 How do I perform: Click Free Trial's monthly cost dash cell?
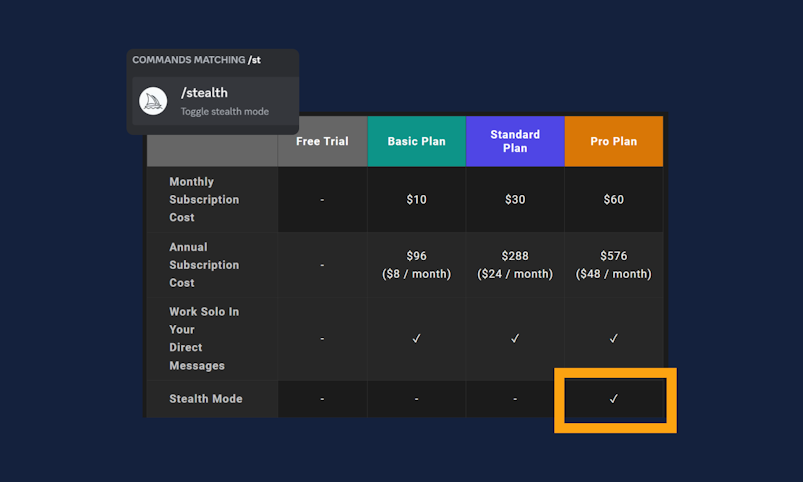coord(322,199)
